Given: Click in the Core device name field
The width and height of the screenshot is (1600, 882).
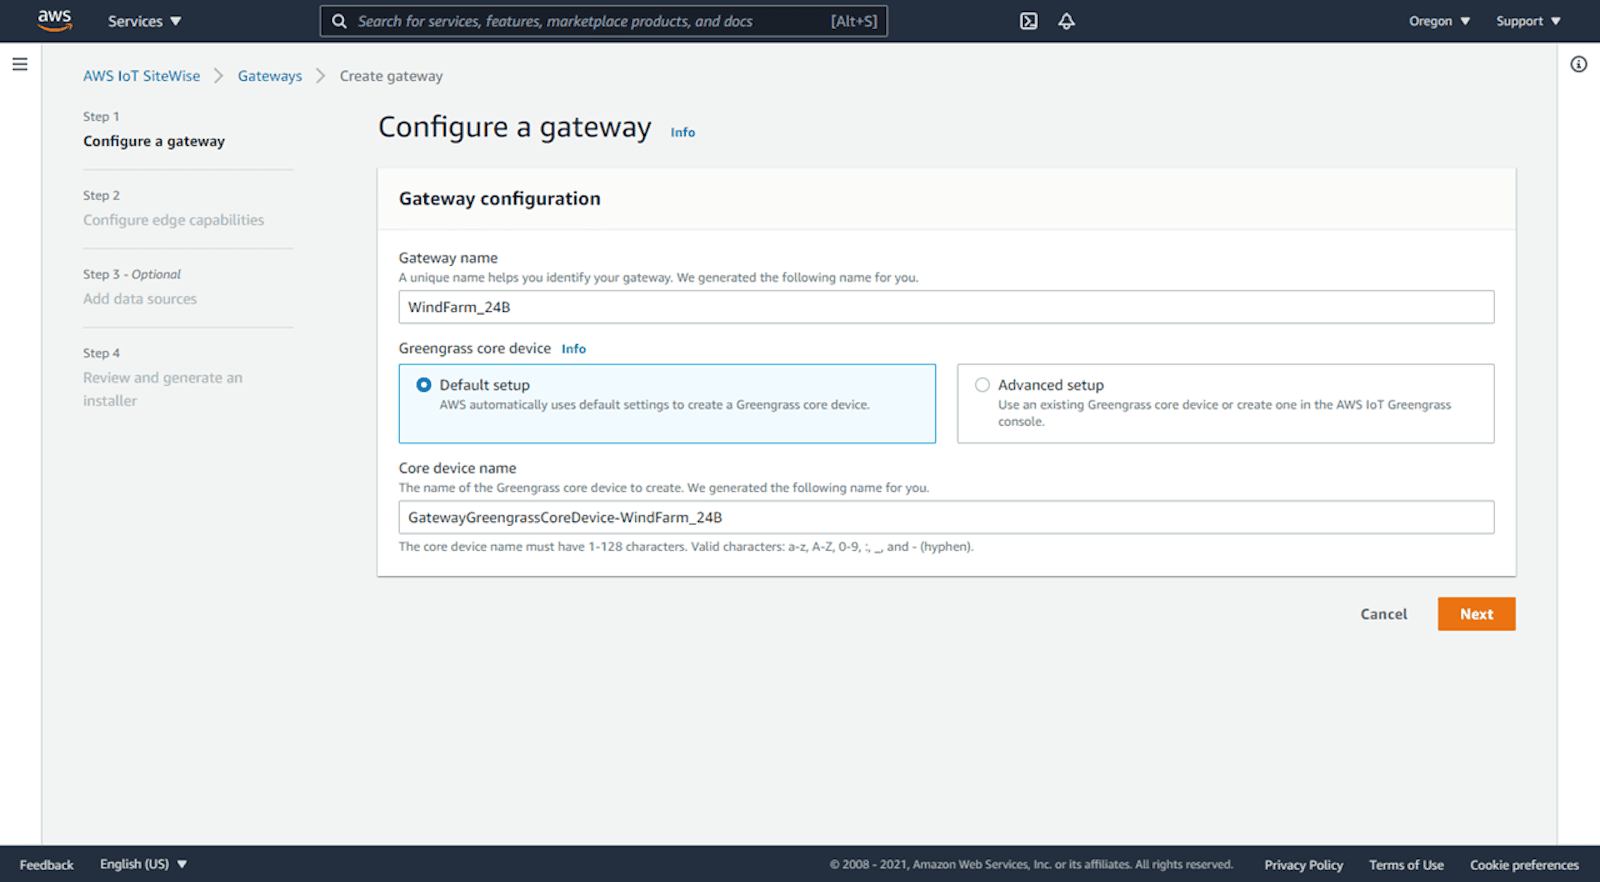Looking at the screenshot, I should [945, 517].
